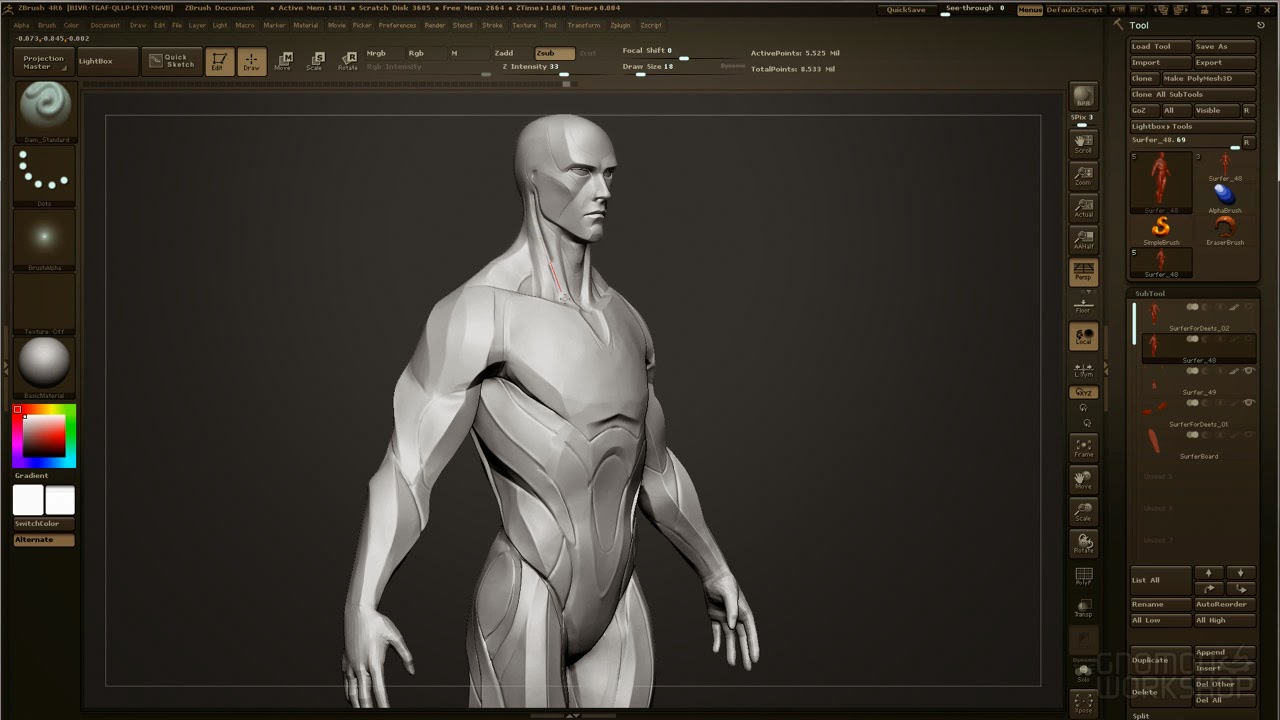1280x720 pixels.
Task: Select the Zoom tool on the right sidebar
Action: pos(1084,177)
